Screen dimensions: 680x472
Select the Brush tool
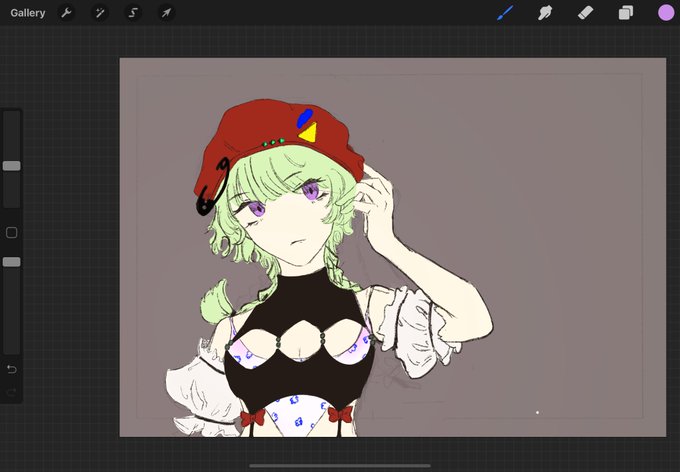(x=505, y=13)
